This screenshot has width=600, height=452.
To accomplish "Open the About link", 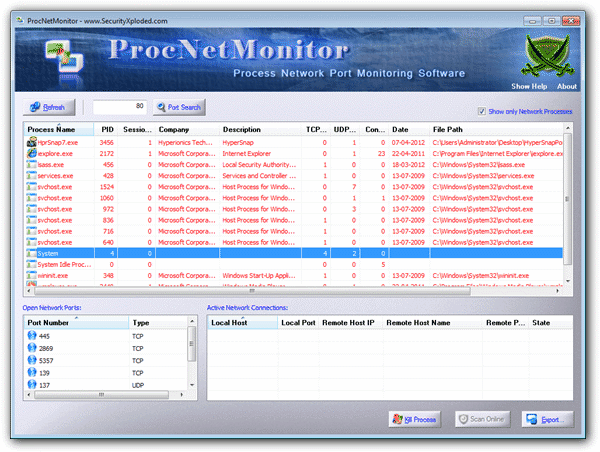I will tap(567, 86).
